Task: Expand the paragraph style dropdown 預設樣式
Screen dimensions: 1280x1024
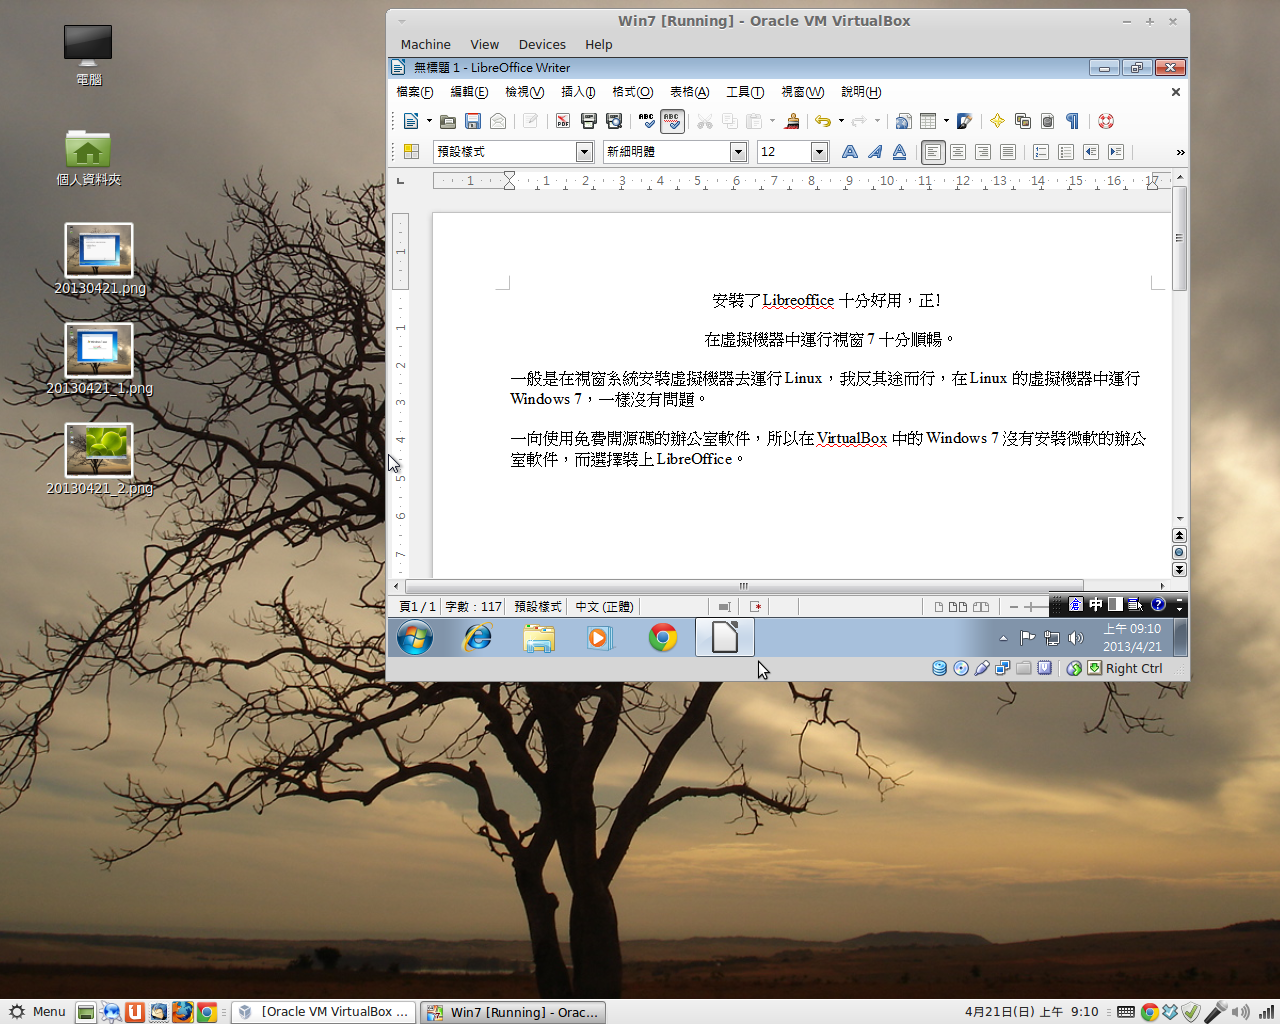Action: [x=584, y=151]
